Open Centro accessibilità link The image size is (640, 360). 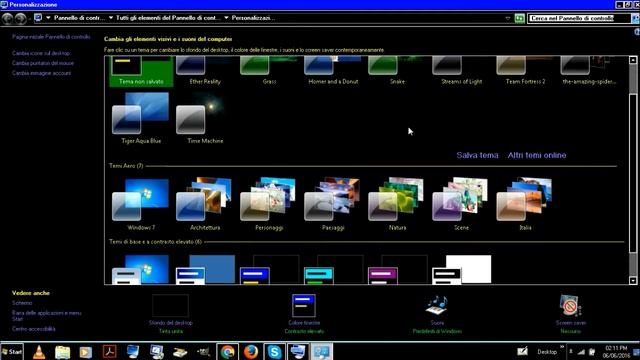pyautogui.click(x=33, y=329)
